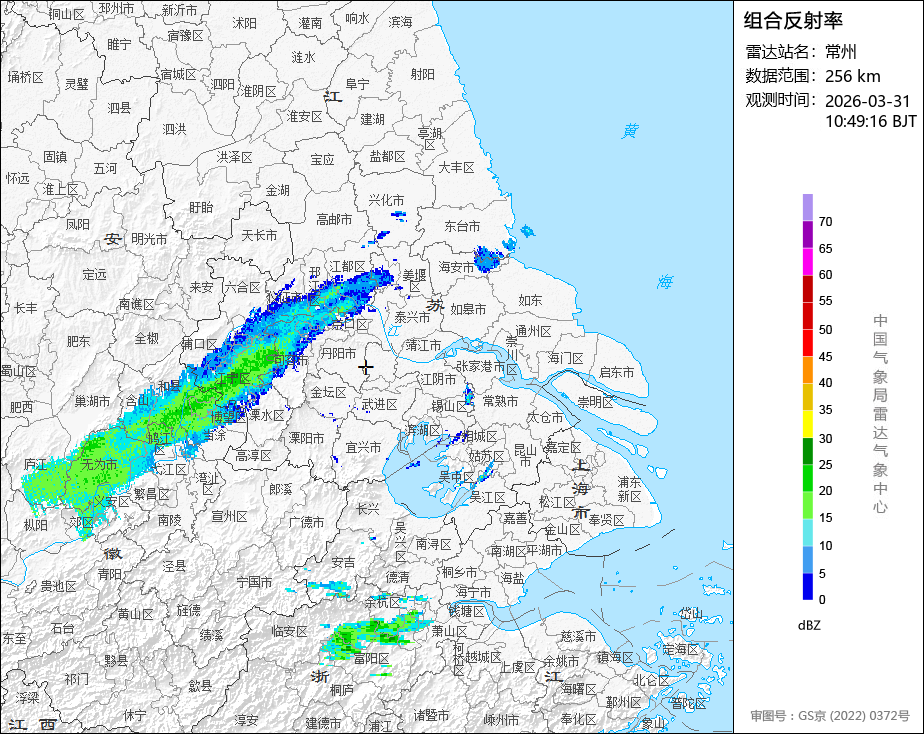
Task: Click the dBZ unit label under legend
Action: 808,626
